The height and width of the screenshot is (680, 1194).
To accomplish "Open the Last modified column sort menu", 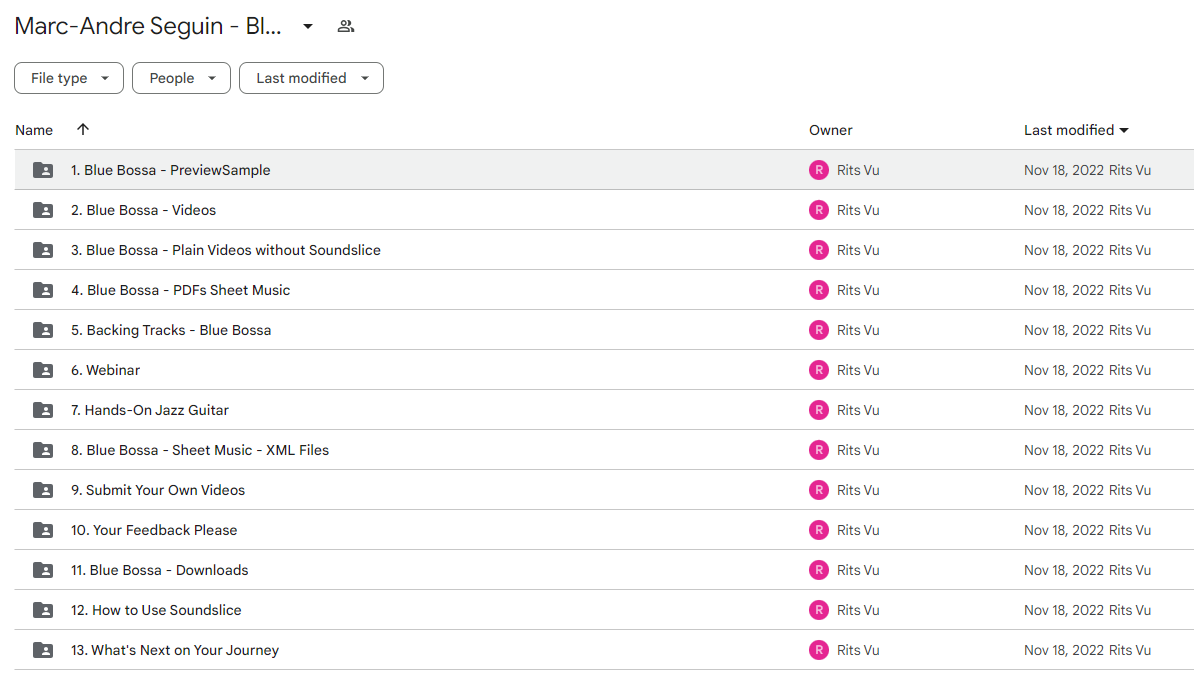I will click(x=1075, y=130).
